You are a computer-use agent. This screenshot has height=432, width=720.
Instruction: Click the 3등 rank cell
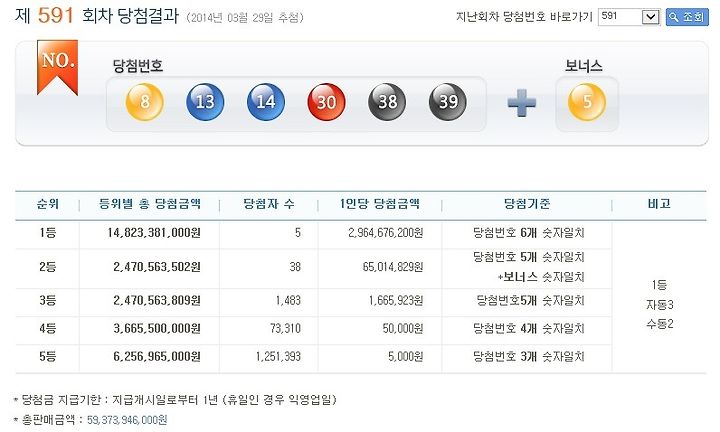(48, 301)
